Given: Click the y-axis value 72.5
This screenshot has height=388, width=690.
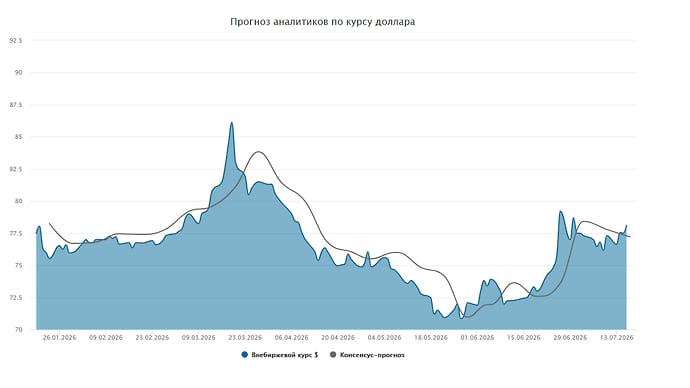Looking at the screenshot, I should [16, 297].
